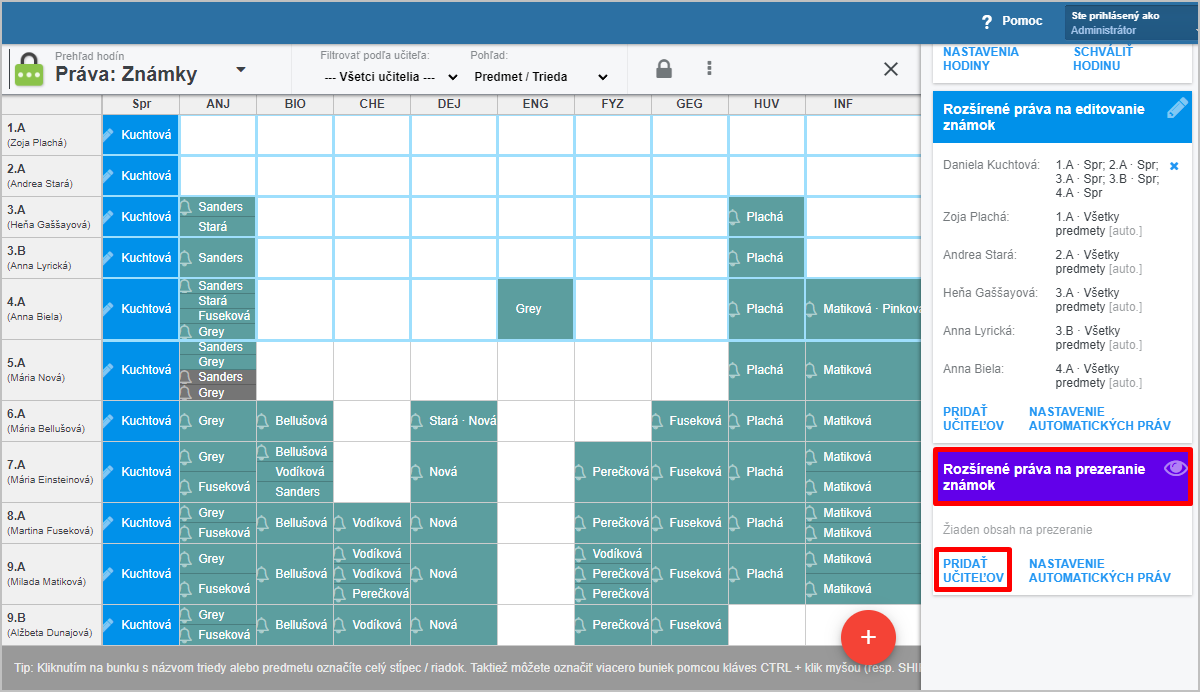Select the Spr column header
Image resolution: width=1200 pixels, height=692 pixels.
point(141,104)
